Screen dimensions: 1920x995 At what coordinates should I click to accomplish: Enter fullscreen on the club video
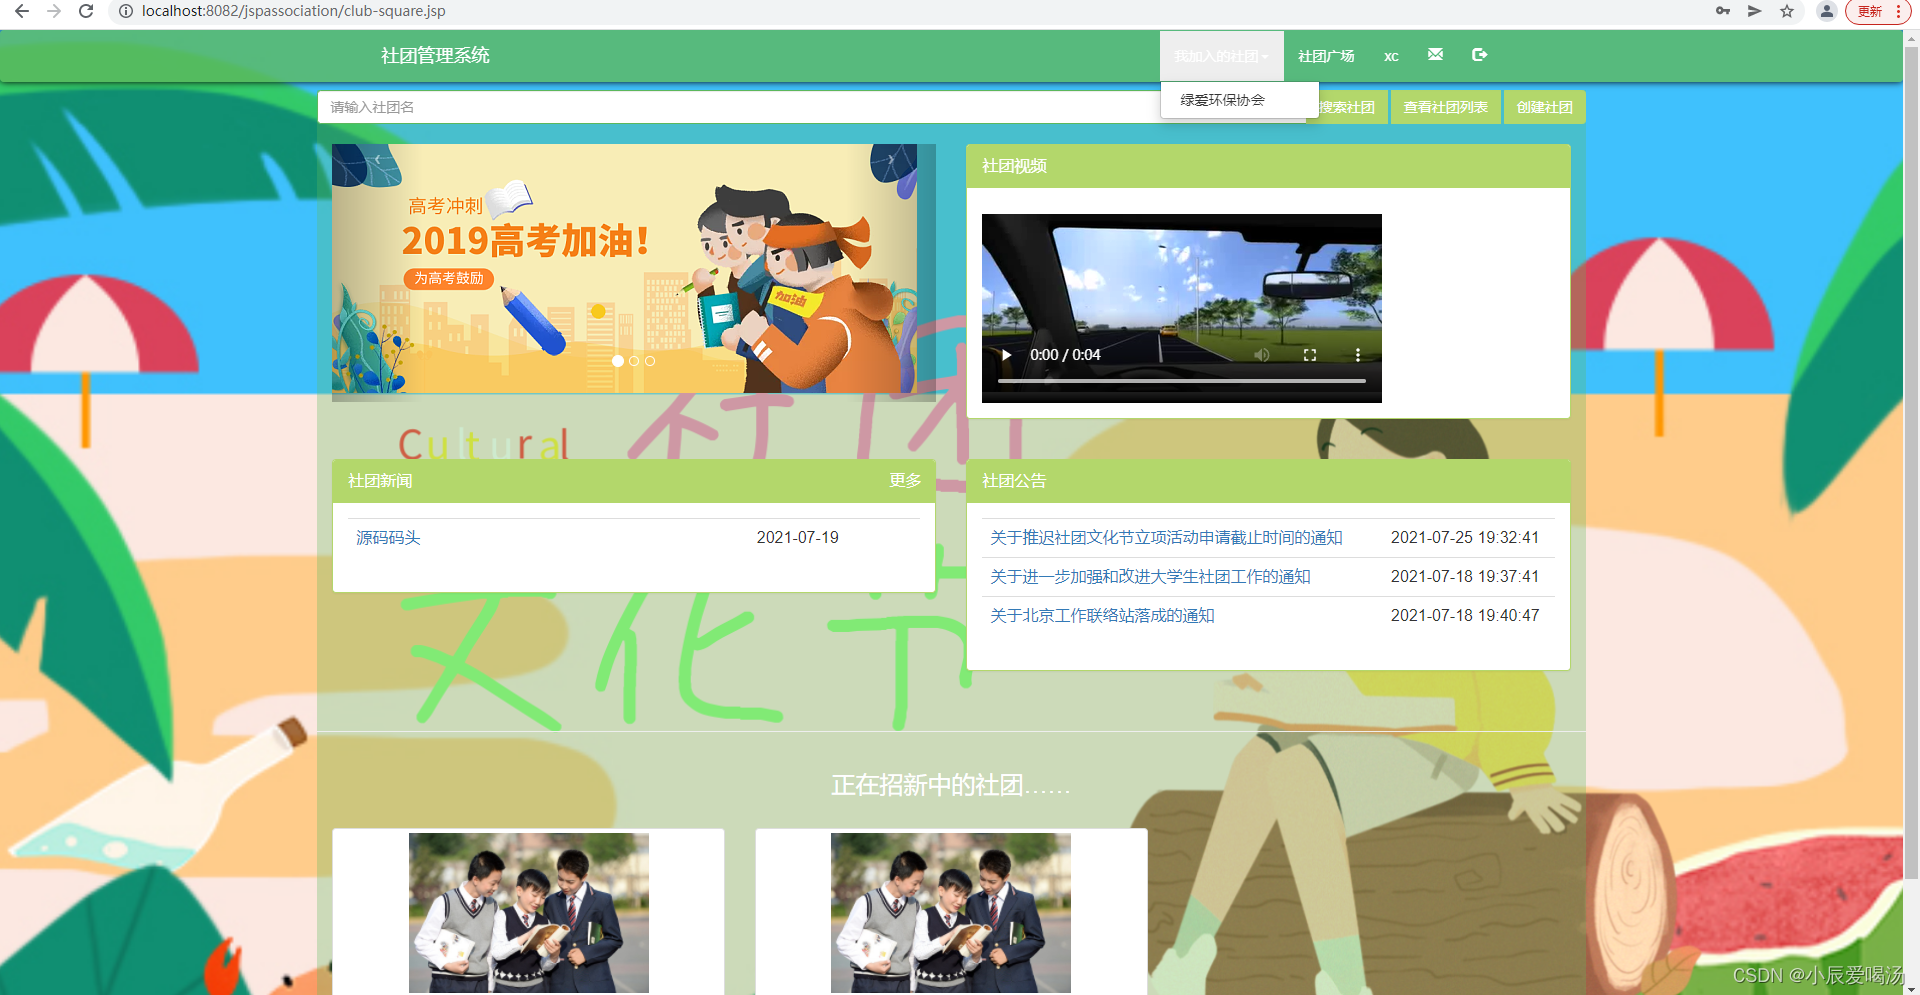click(x=1310, y=355)
